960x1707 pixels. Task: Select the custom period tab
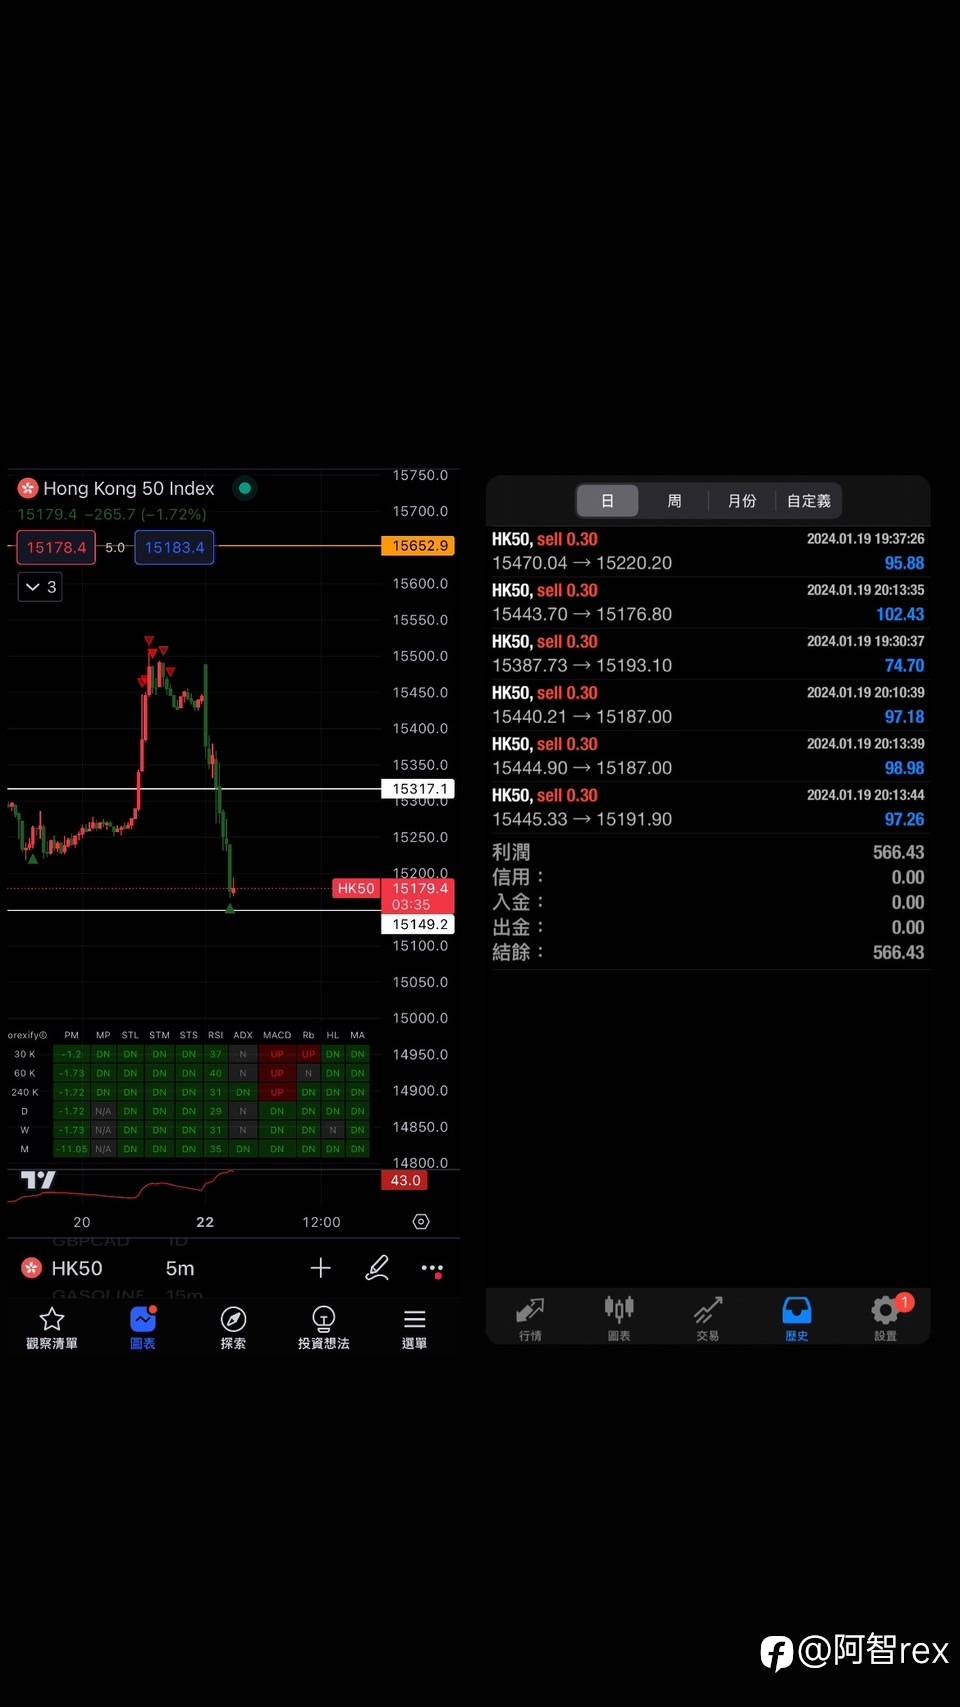tap(809, 501)
